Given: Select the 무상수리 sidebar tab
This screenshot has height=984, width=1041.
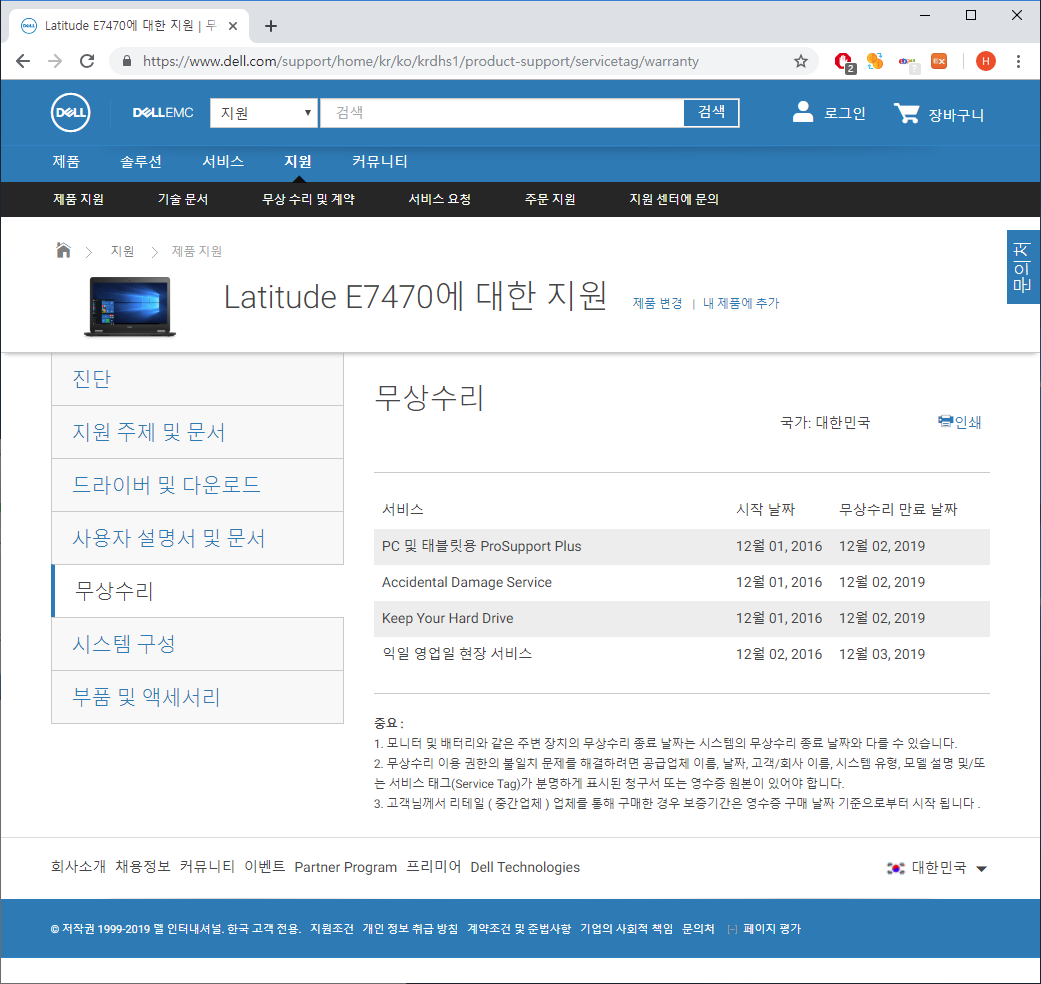Looking at the screenshot, I should click(197, 591).
